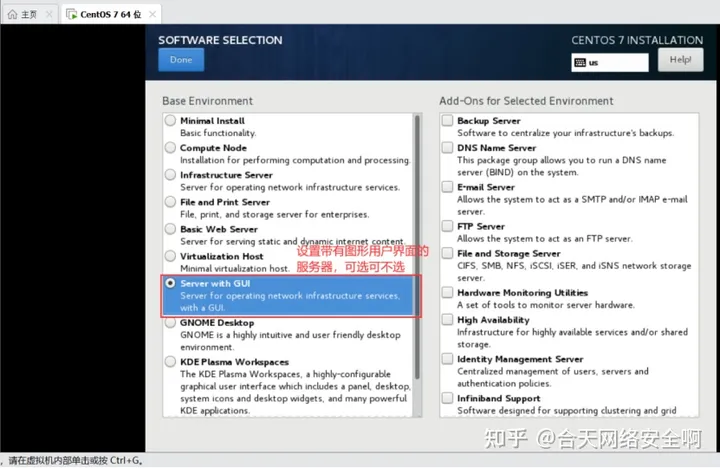
Task: Tick the Infiniband Support checkbox
Action: [447, 398]
